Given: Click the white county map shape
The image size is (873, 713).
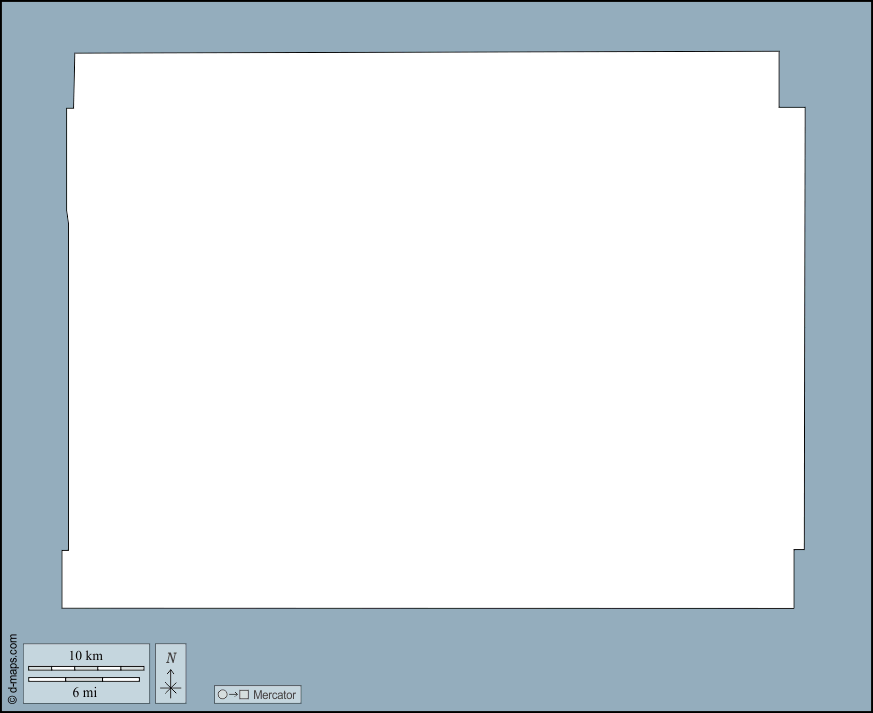Looking at the screenshot, I should point(434,330).
